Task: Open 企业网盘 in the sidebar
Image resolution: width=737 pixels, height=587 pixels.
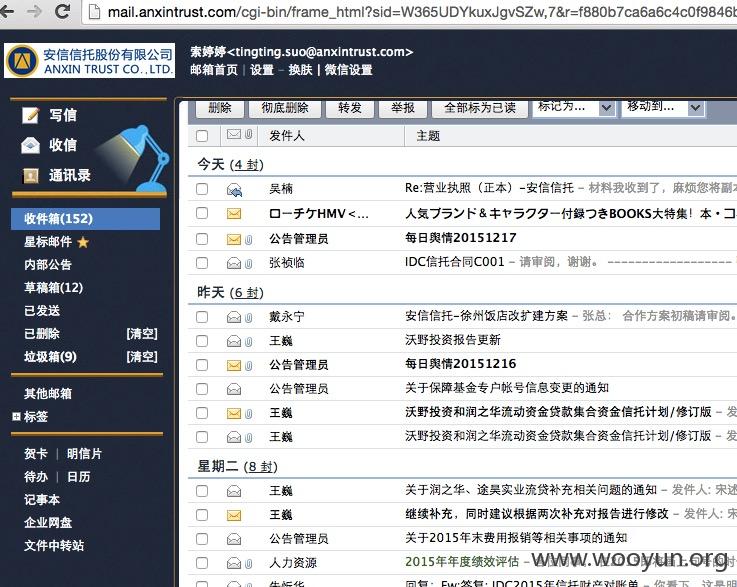Action: click(48, 523)
